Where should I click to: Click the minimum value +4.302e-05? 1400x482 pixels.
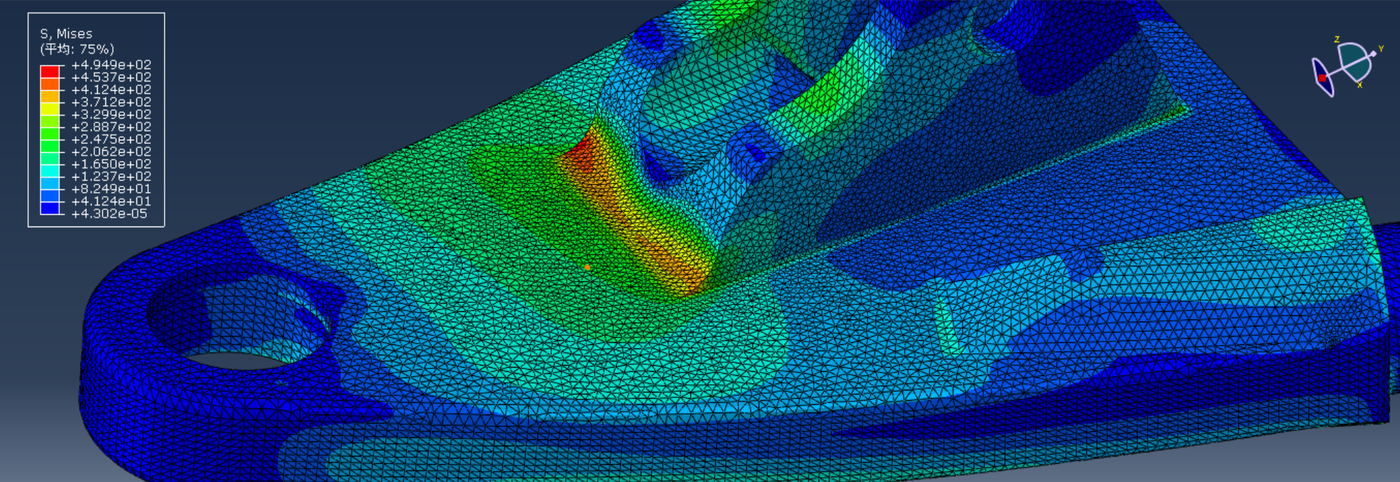110,213
